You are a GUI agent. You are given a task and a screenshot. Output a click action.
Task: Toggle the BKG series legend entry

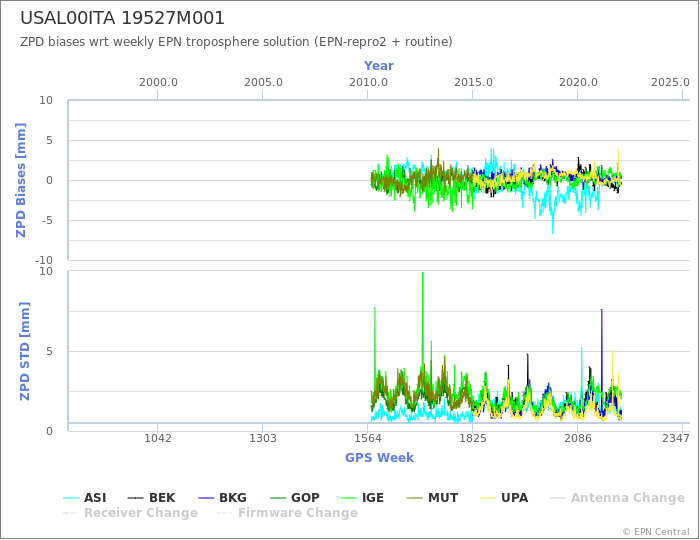tap(222, 498)
